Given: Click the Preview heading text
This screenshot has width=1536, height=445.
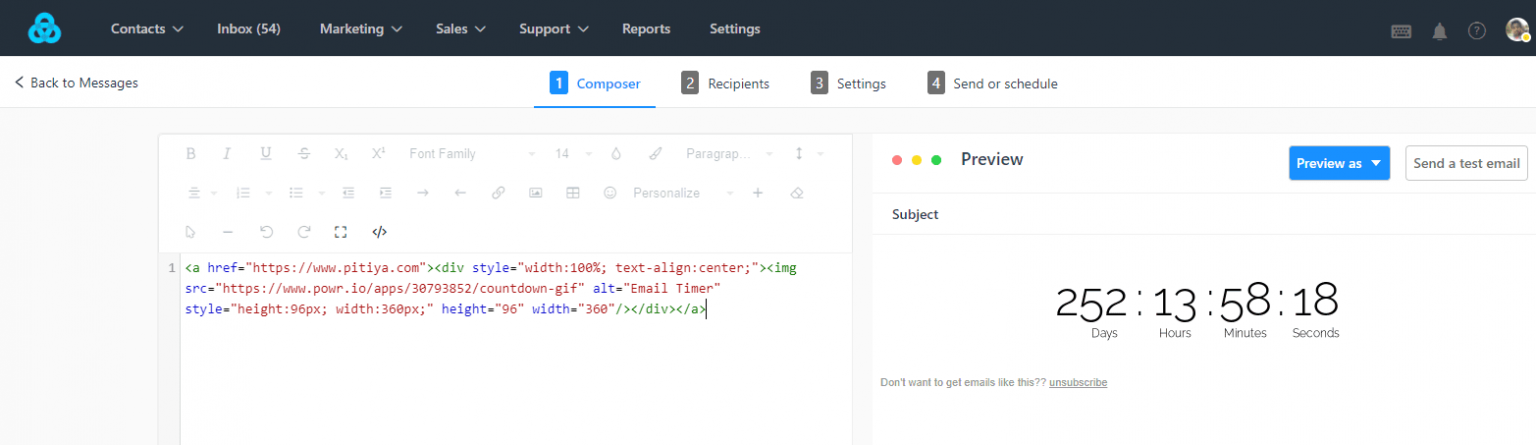Looking at the screenshot, I should [992, 159].
